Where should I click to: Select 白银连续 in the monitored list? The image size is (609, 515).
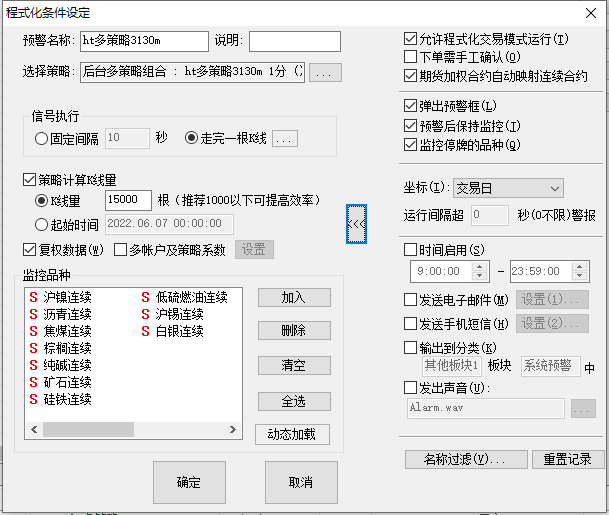pyautogui.click(x=172, y=331)
